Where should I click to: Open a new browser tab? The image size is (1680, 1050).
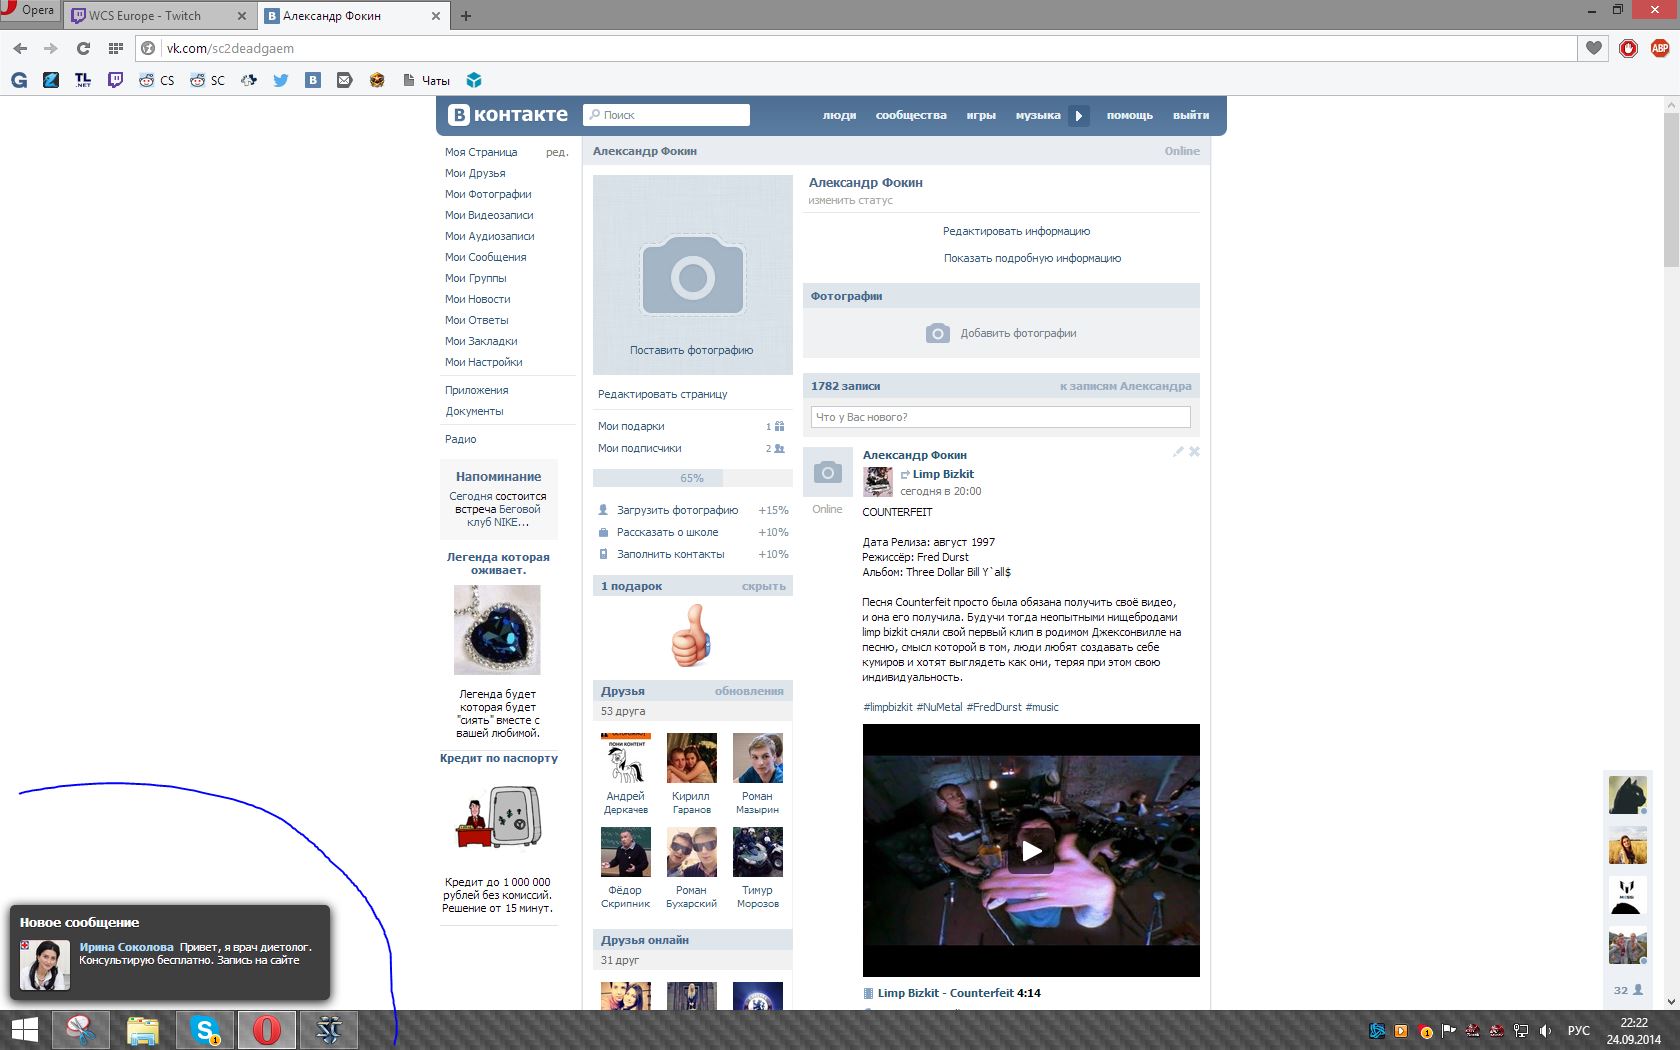466,16
